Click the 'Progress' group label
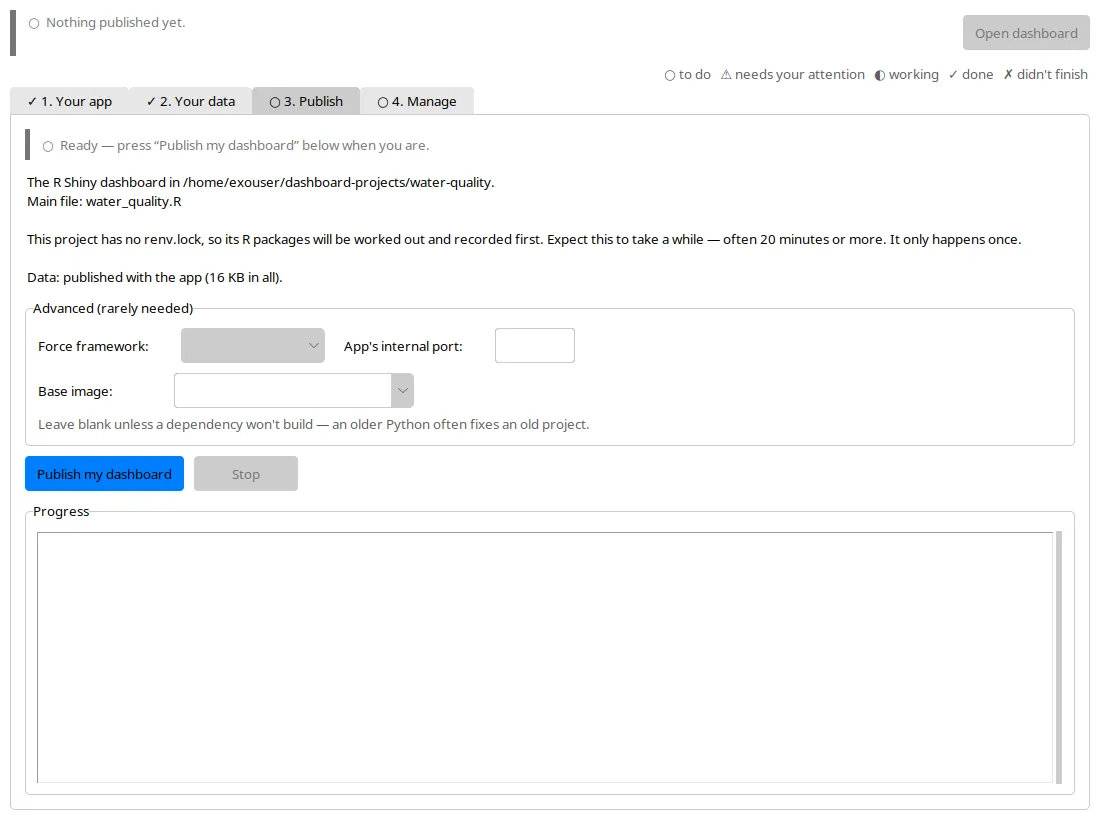The height and width of the screenshot is (820, 1100). [61, 511]
